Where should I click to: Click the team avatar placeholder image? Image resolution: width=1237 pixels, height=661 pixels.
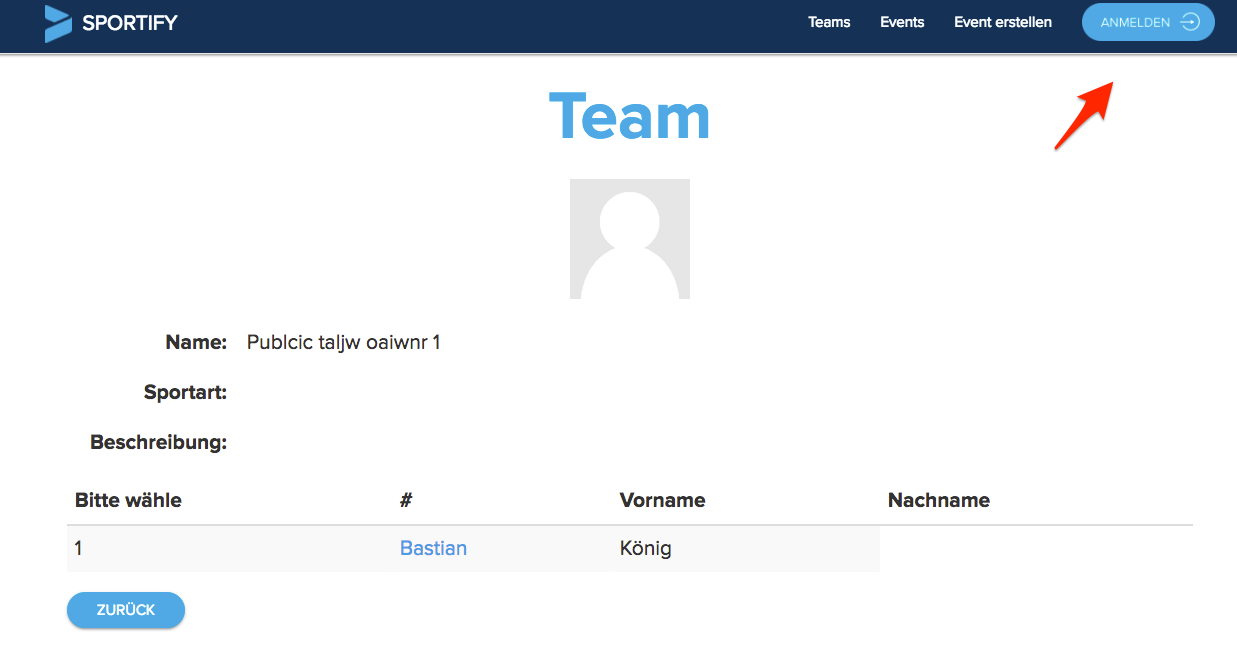point(629,238)
